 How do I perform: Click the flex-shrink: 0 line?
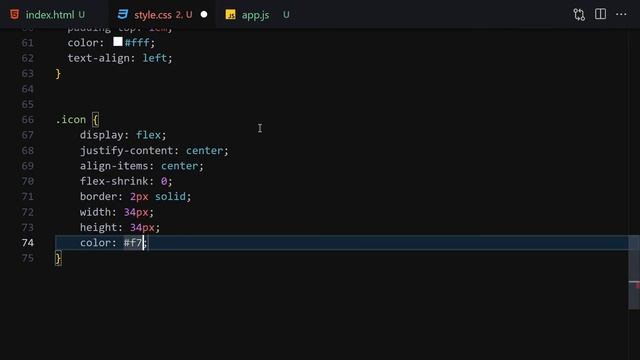pyautogui.click(x=126, y=181)
